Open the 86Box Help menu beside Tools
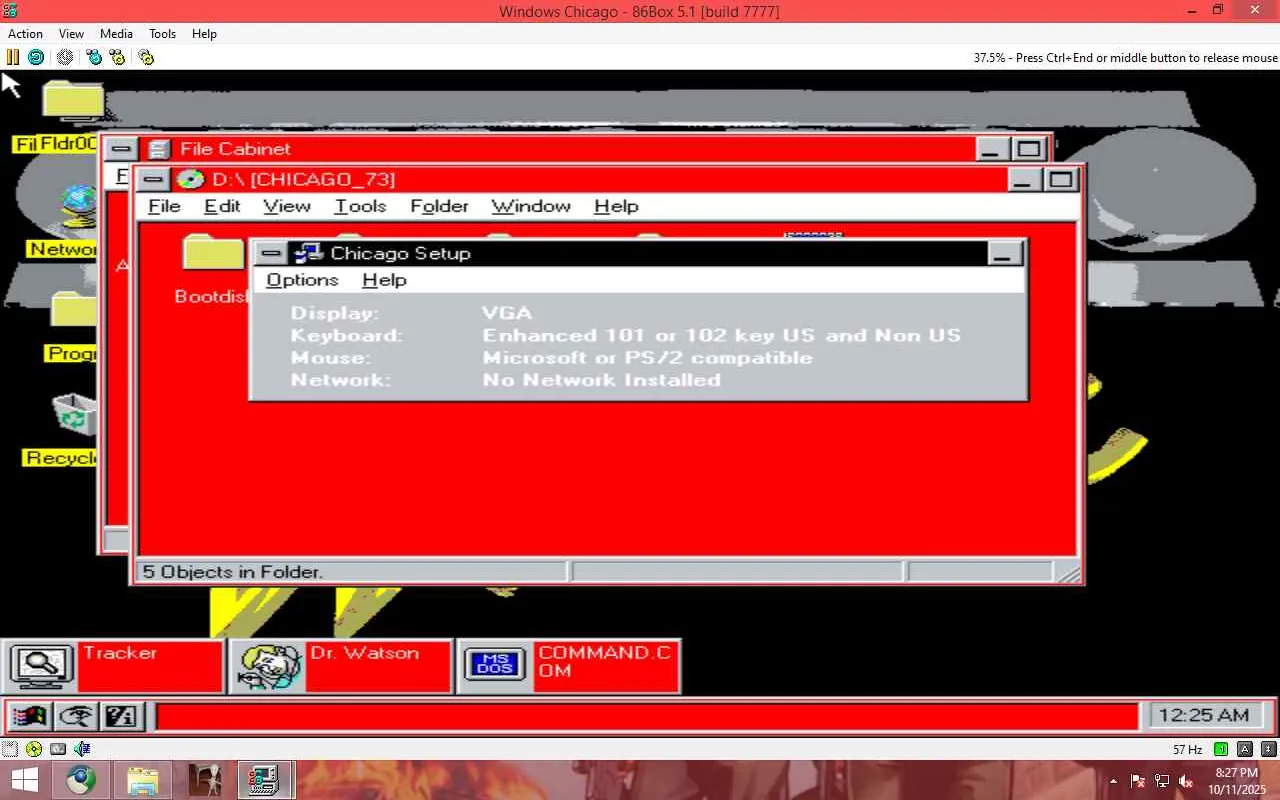Viewport: 1280px width, 800px height. coord(204,33)
